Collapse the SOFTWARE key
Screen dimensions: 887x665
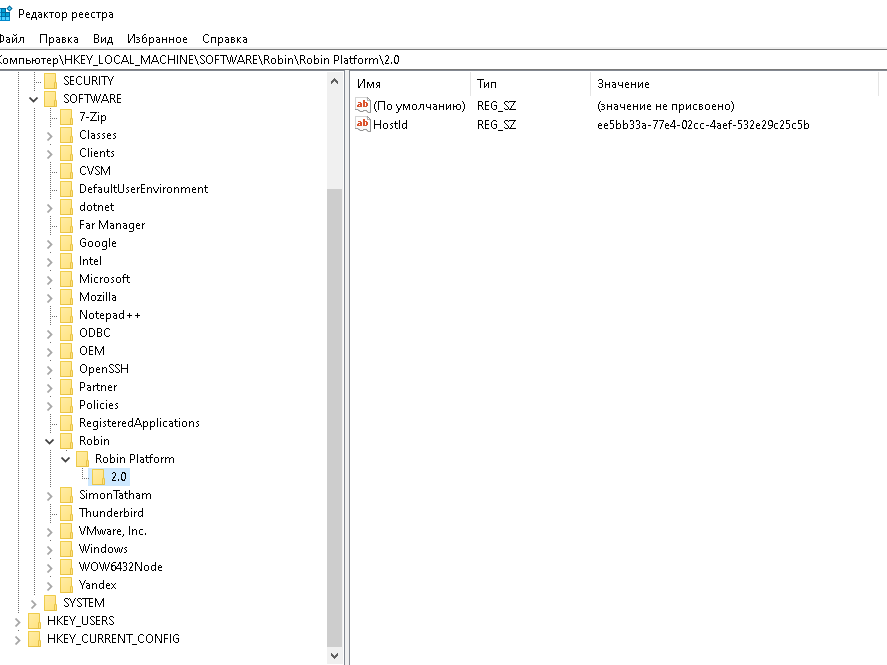pos(34,99)
